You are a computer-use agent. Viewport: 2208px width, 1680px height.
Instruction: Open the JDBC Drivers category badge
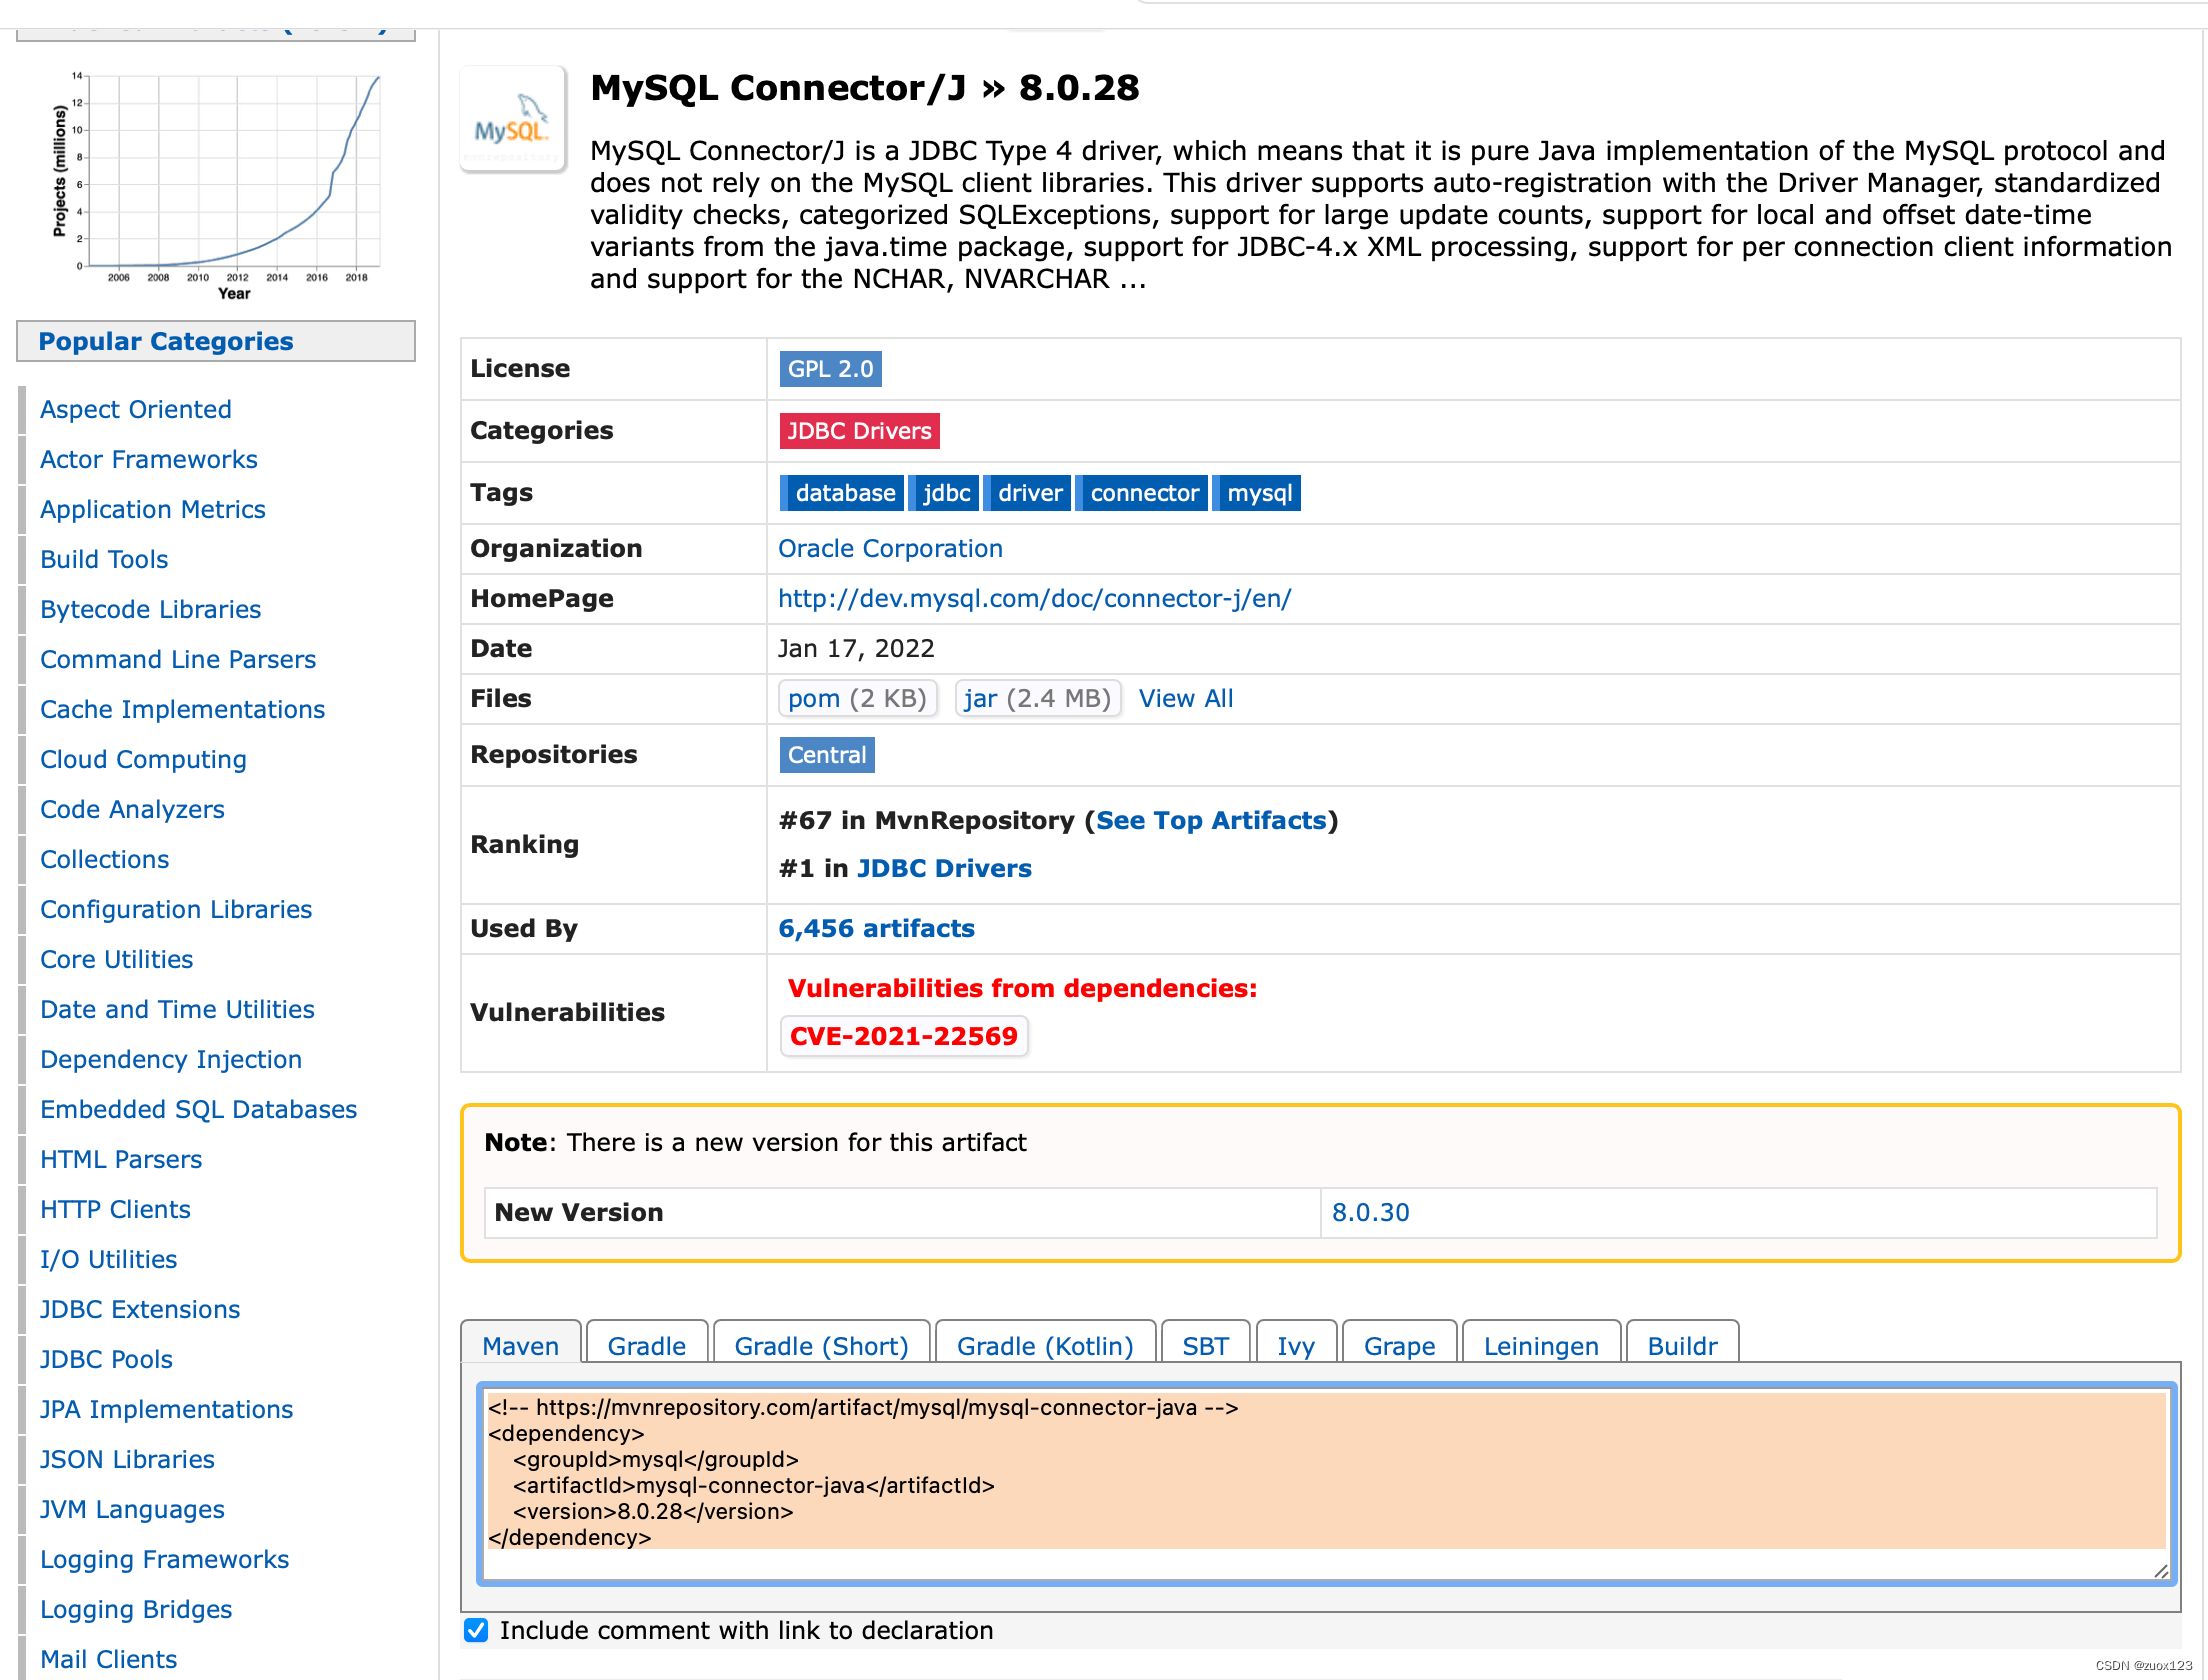pyautogui.click(x=859, y=431)
